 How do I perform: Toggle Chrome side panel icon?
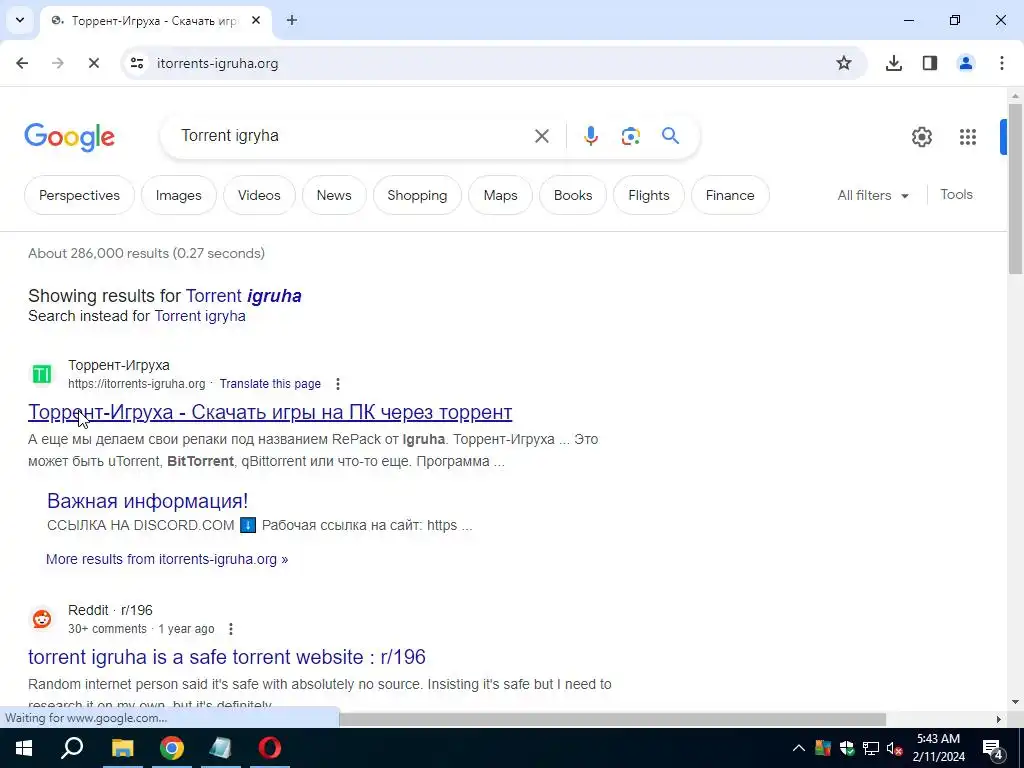point(930,63)
